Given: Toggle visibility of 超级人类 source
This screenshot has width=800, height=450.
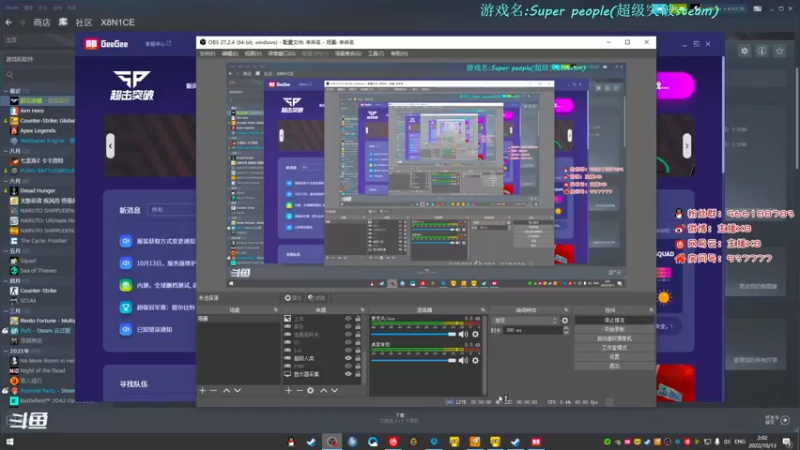Looking at the screenshot, I should tap(348, 358).
